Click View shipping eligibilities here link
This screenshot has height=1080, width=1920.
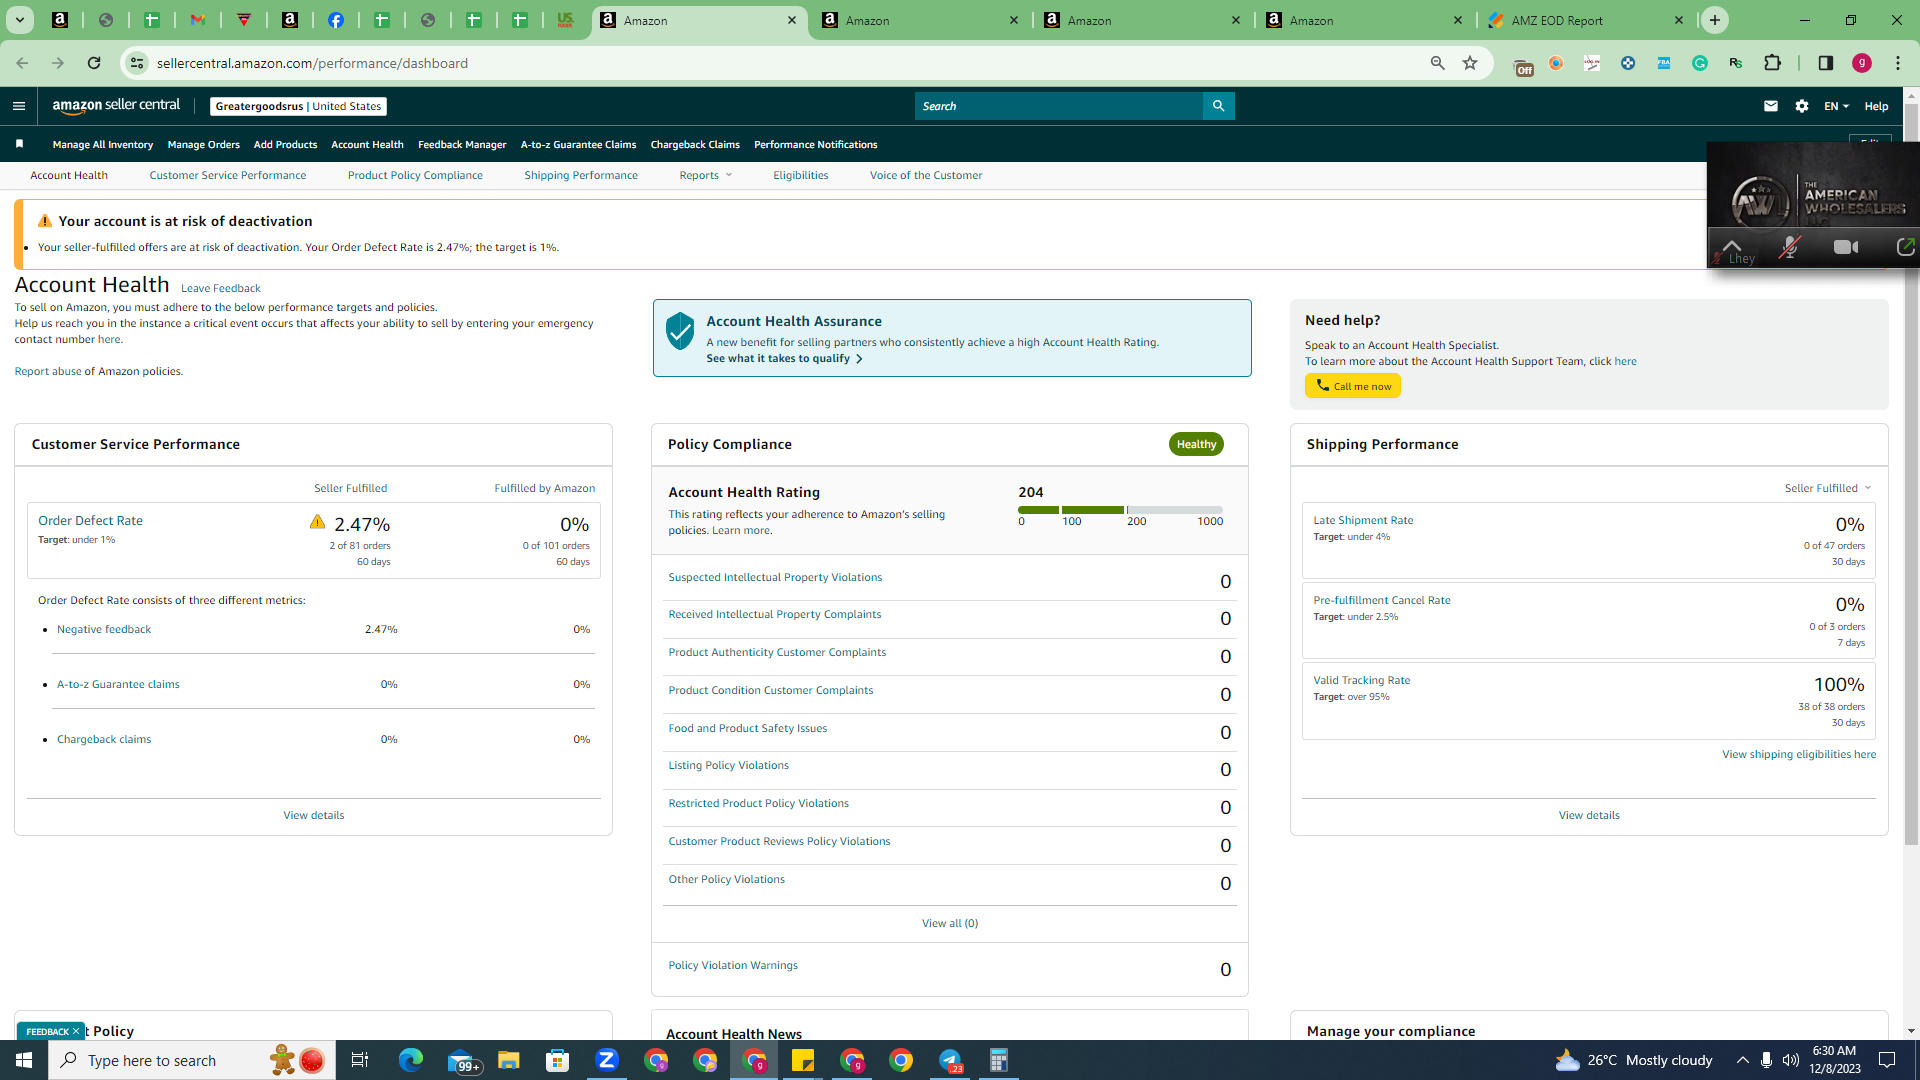pyautogui.click(x=1799, y=754)
